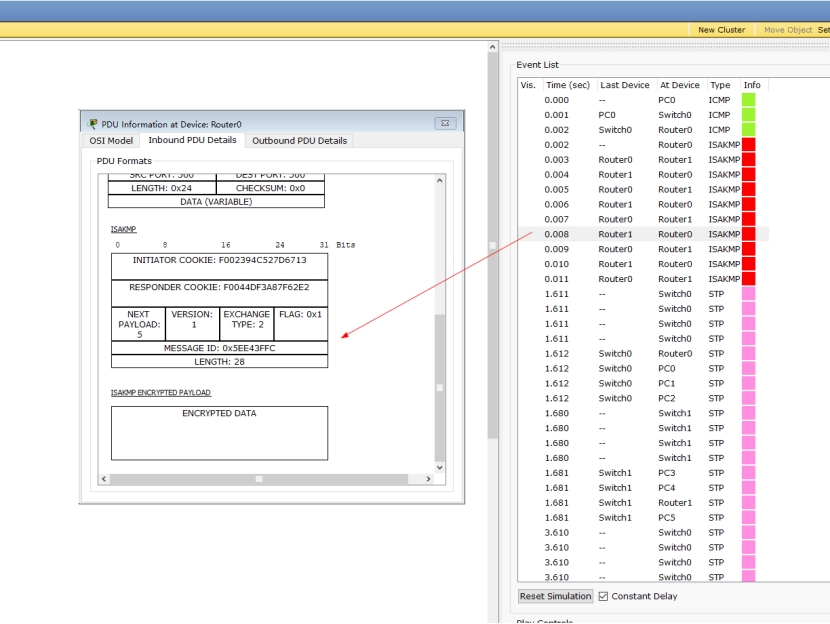The image size is (830, 624).
Task: Click the PDU Information window title icon
Action: click(x=93, y=124)
